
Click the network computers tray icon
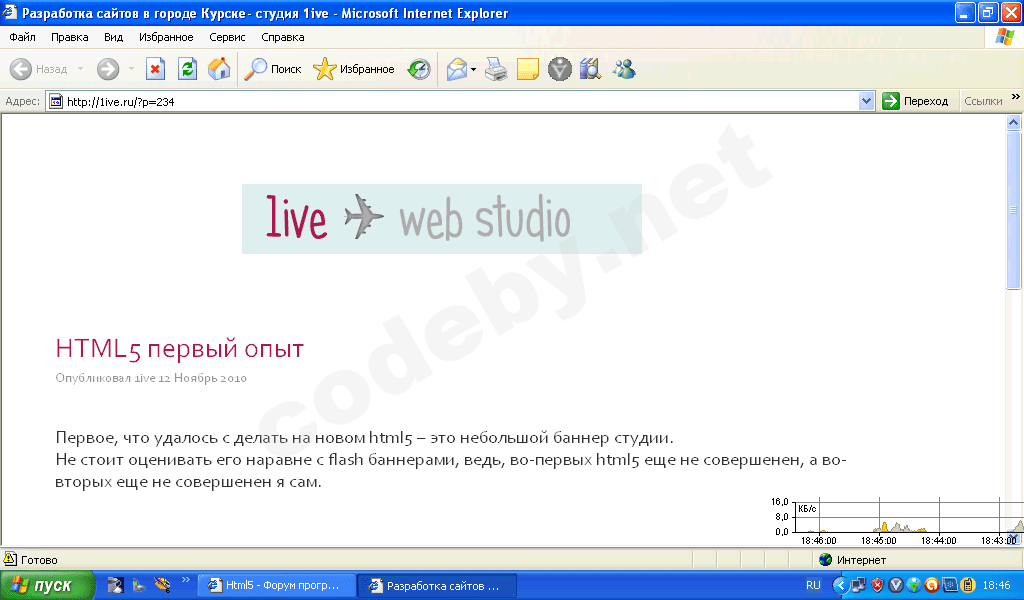point(859,585)
